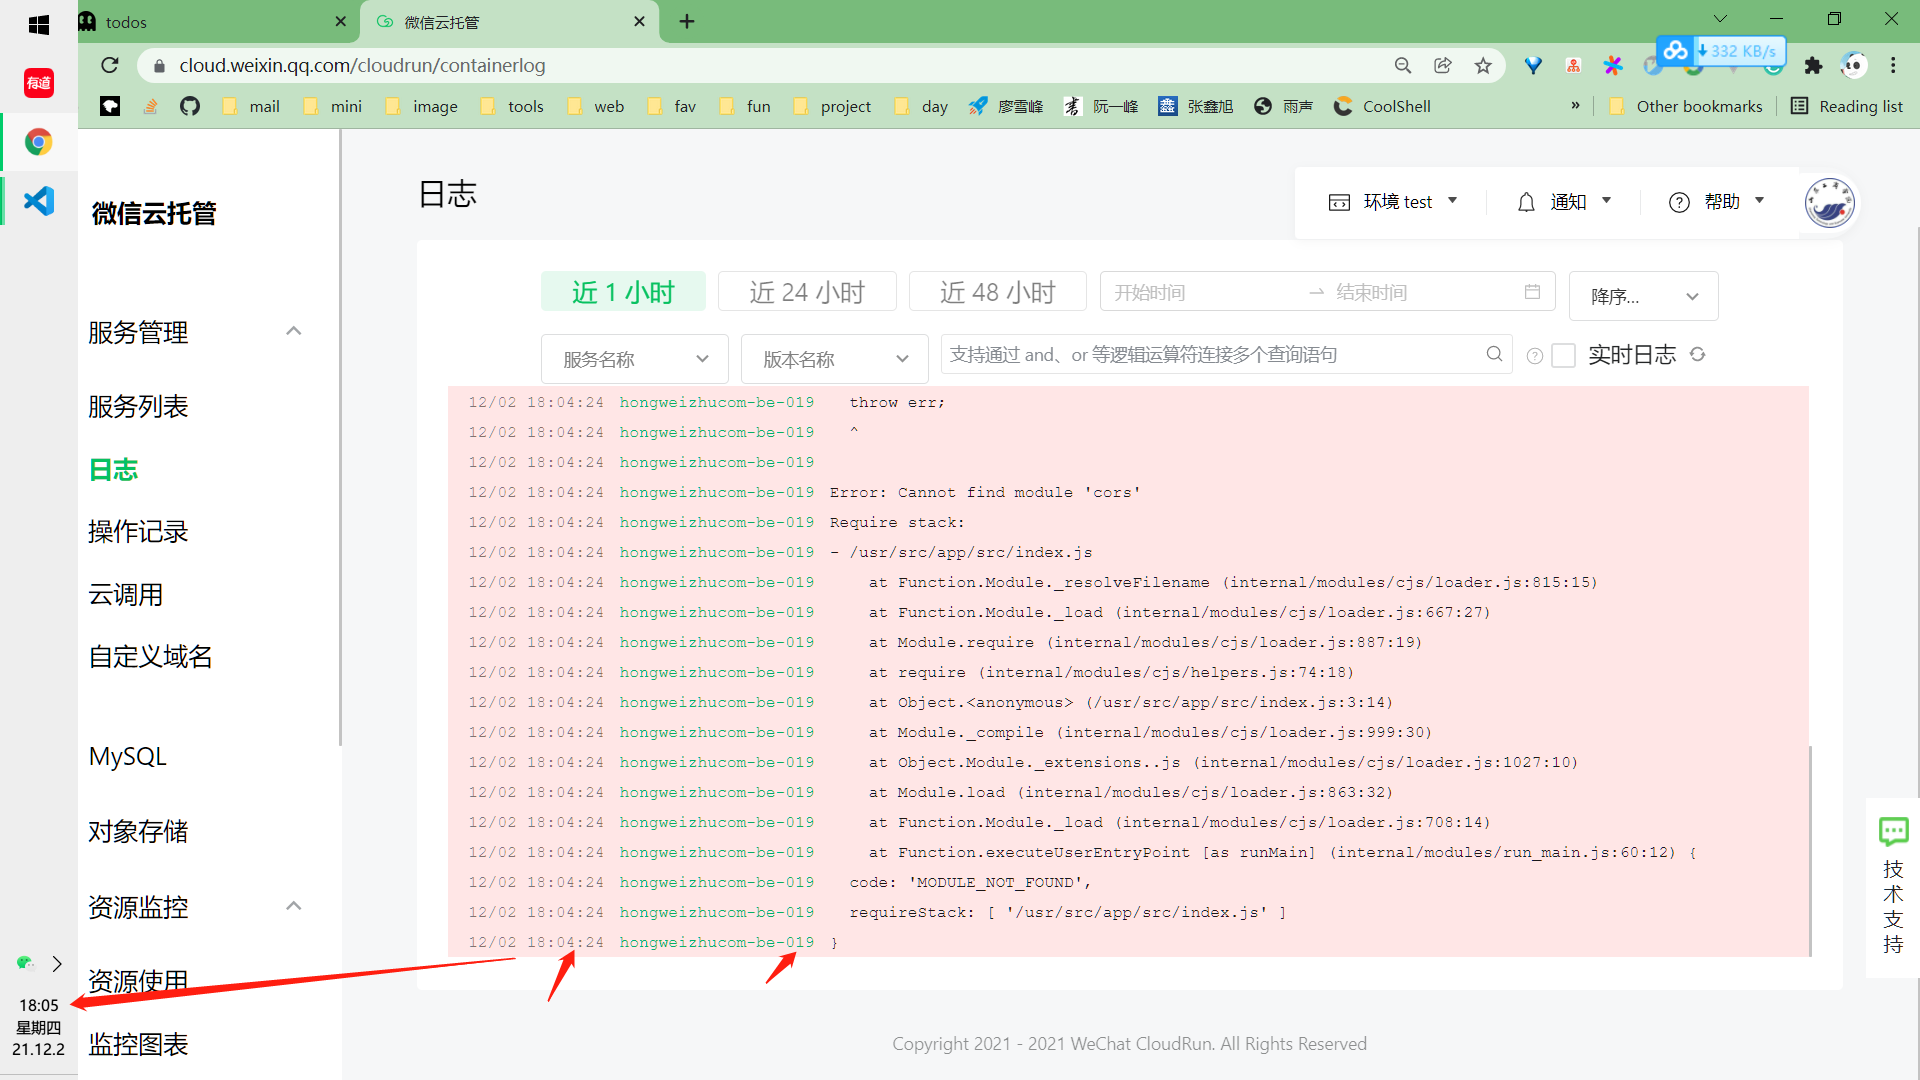
Task: Open the 技术支持 chat icon
Action: coord(1893,831)
